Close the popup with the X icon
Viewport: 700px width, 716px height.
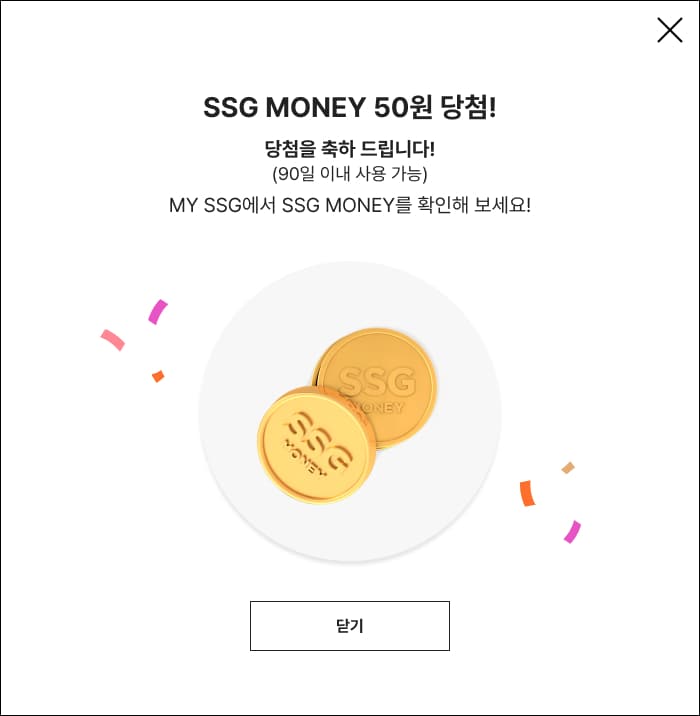(x=669, y=30)
